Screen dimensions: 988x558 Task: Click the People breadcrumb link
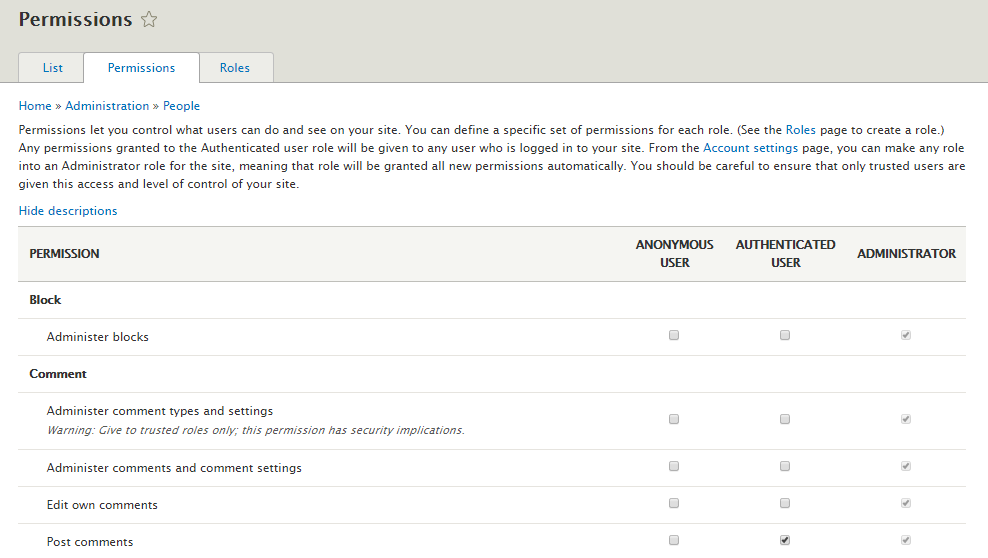(x=181, y=106)
